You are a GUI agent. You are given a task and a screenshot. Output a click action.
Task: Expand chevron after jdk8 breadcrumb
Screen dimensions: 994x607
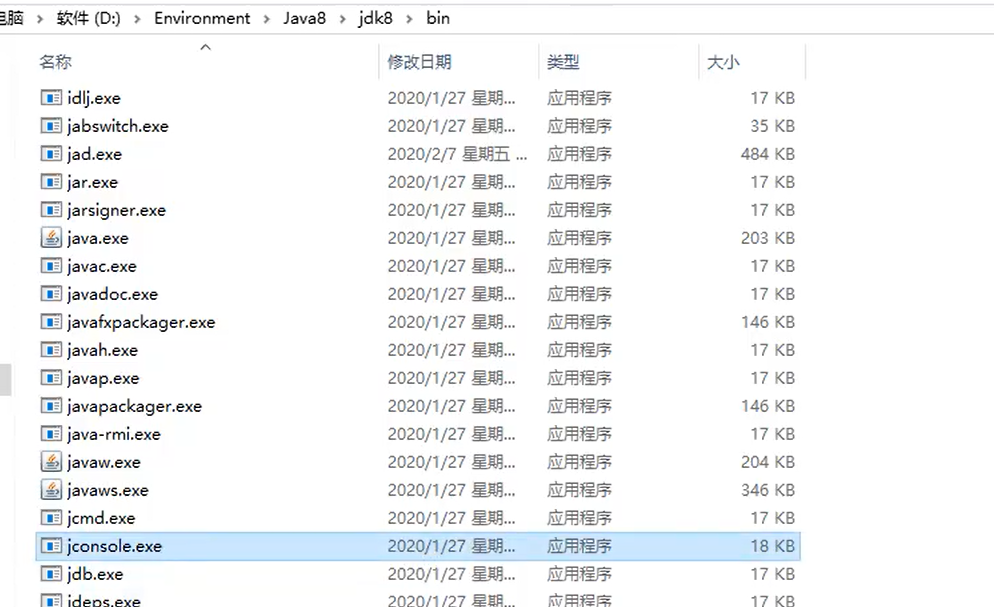pos(409,19)
